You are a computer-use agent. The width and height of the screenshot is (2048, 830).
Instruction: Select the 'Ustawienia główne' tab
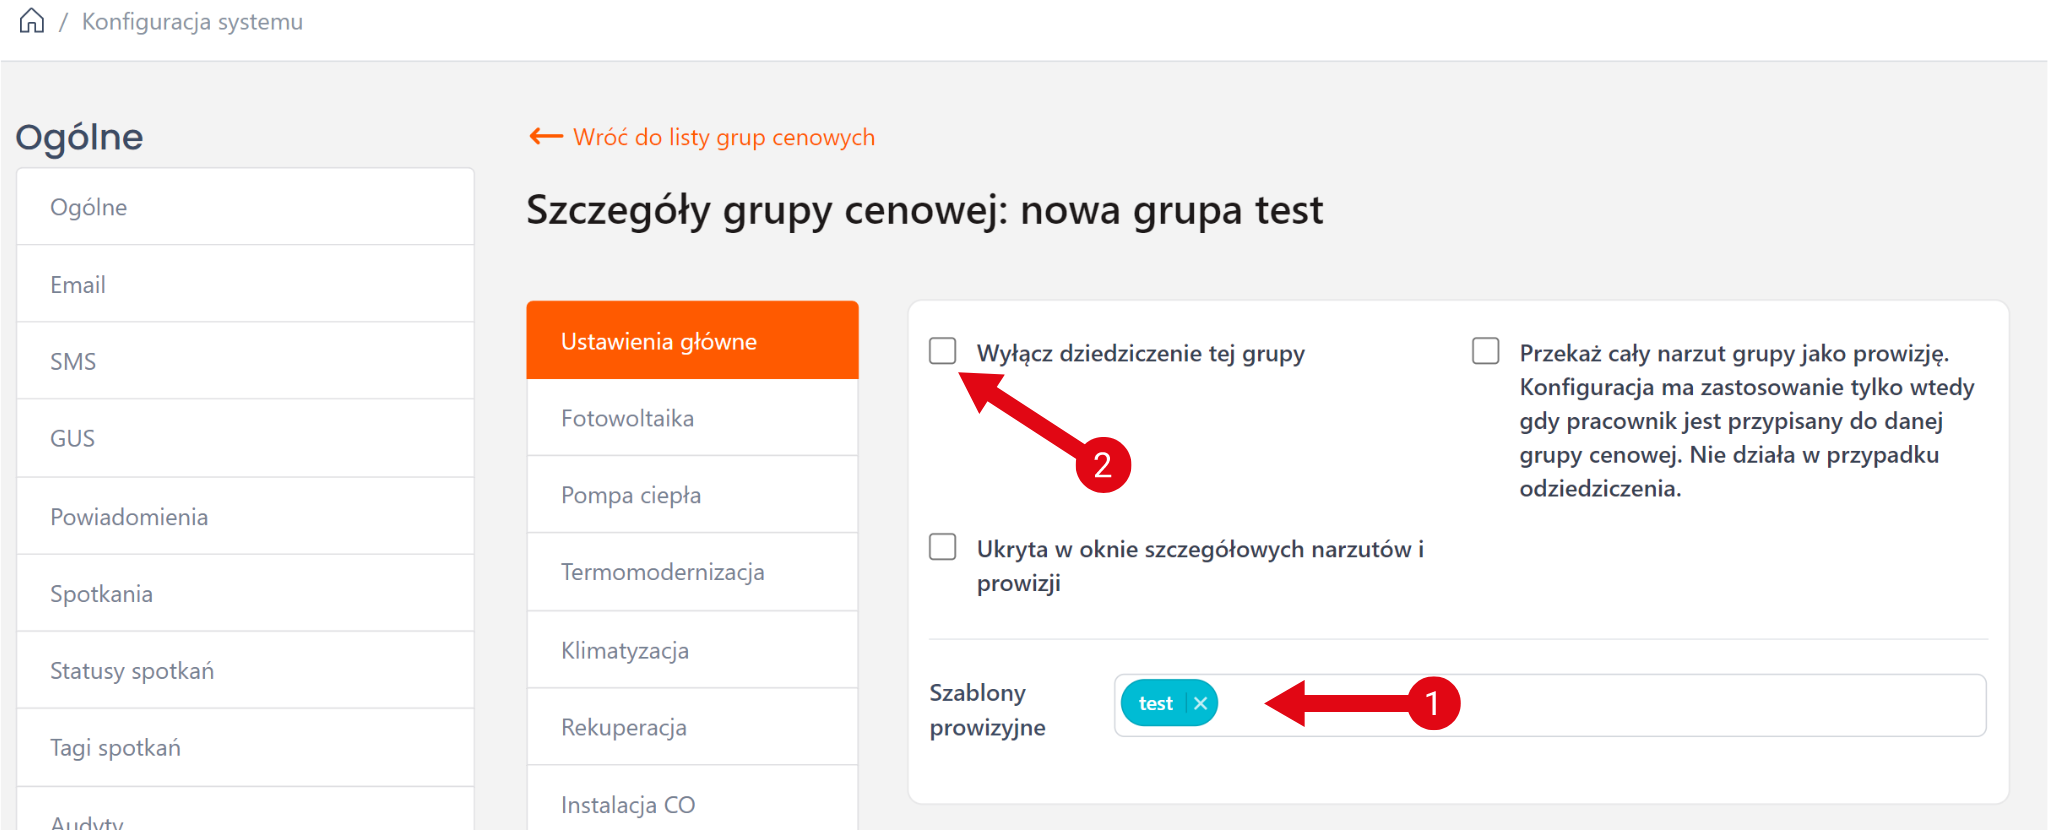(x=692, y=341)
